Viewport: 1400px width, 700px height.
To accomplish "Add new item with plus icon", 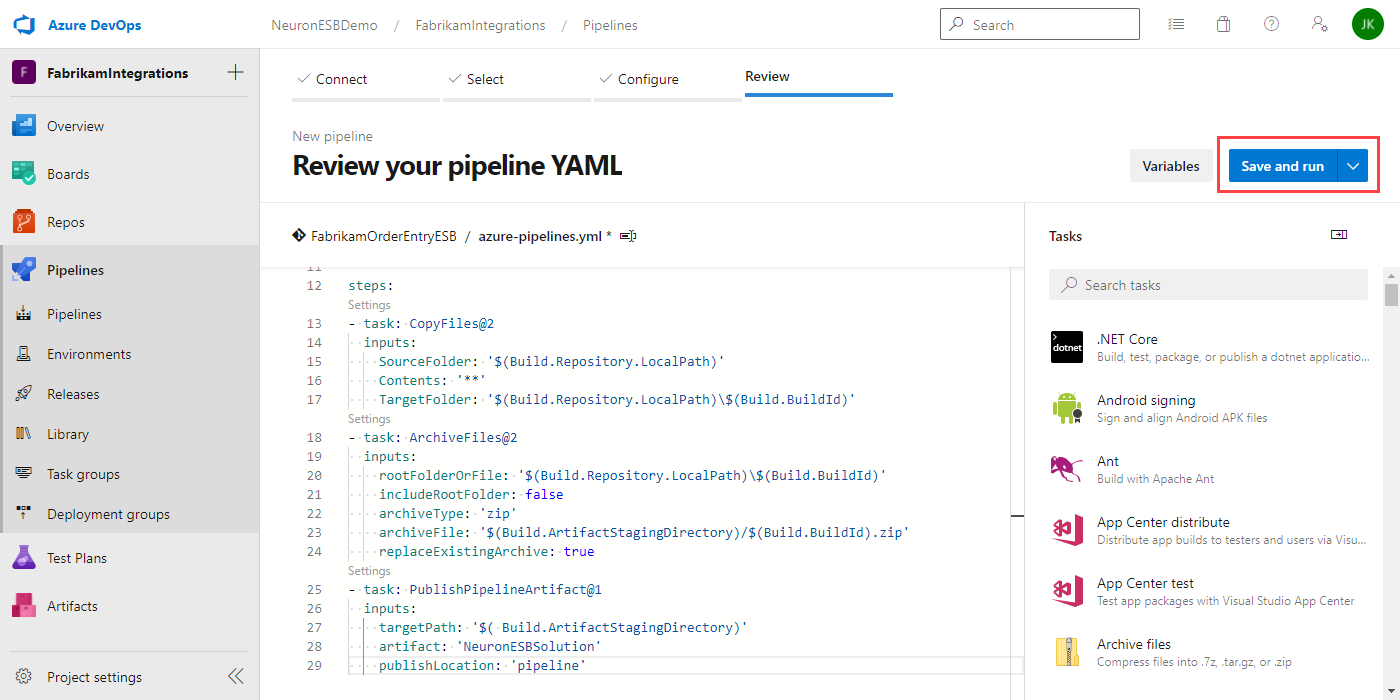I will tap(236, 72).
